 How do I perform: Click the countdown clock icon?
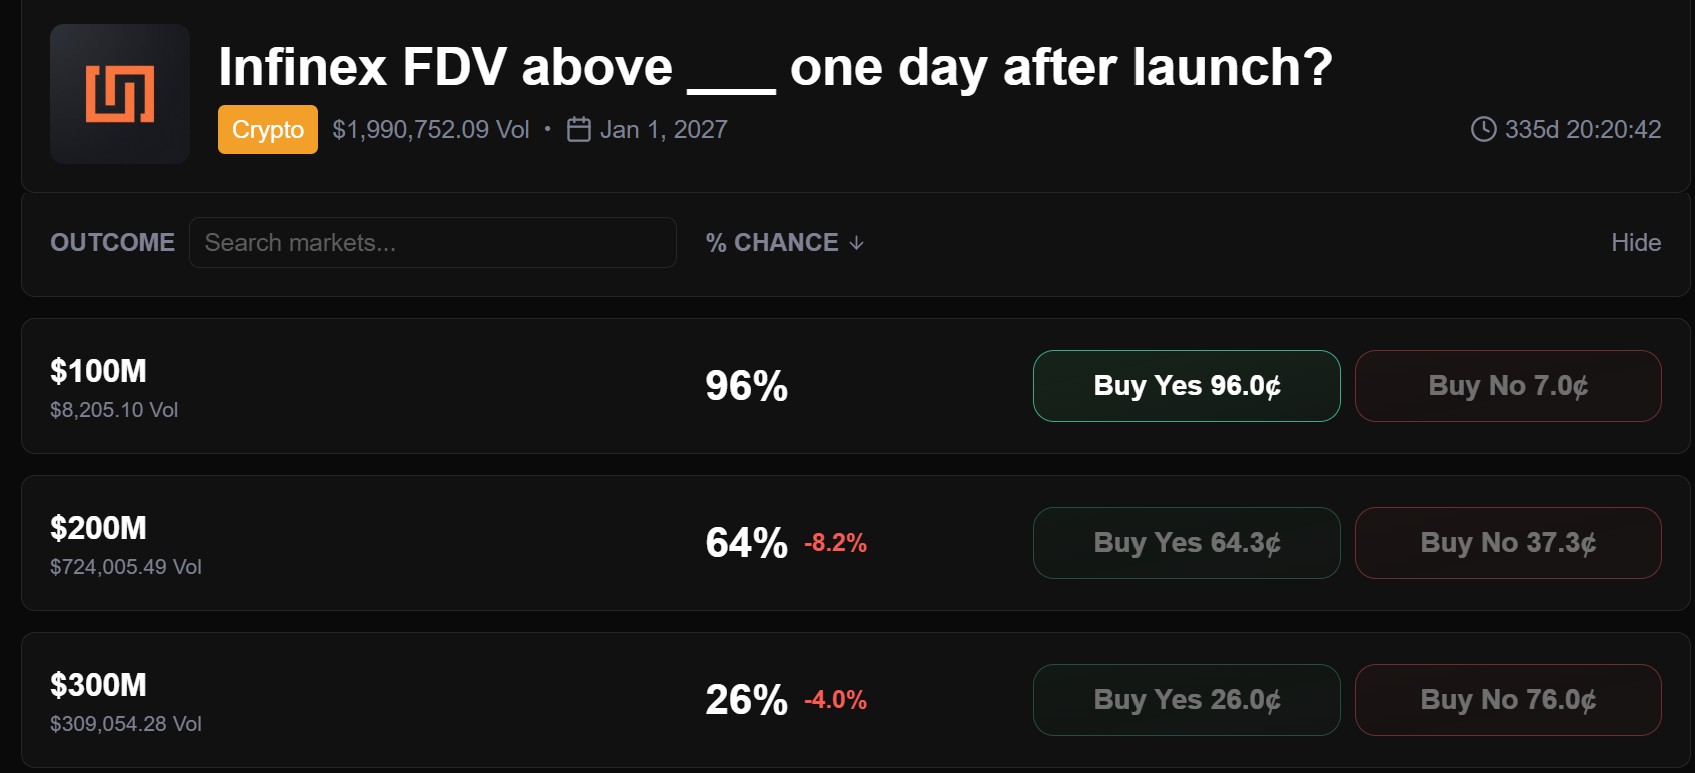[x=1483, y=130]
